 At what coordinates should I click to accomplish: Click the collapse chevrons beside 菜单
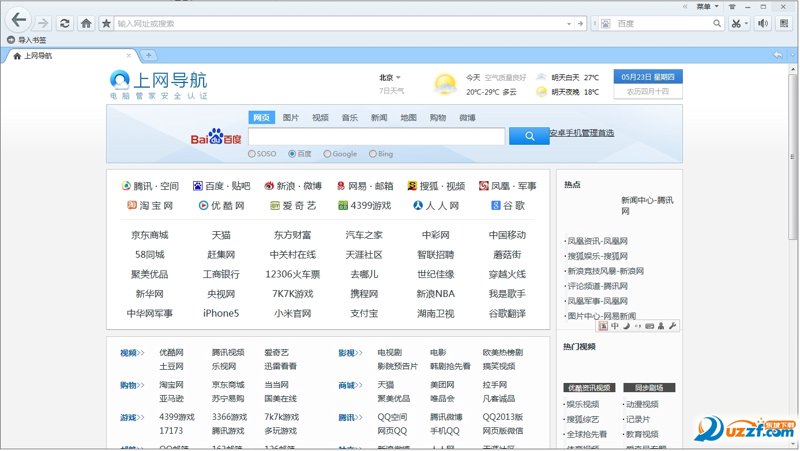pos(685,7)
